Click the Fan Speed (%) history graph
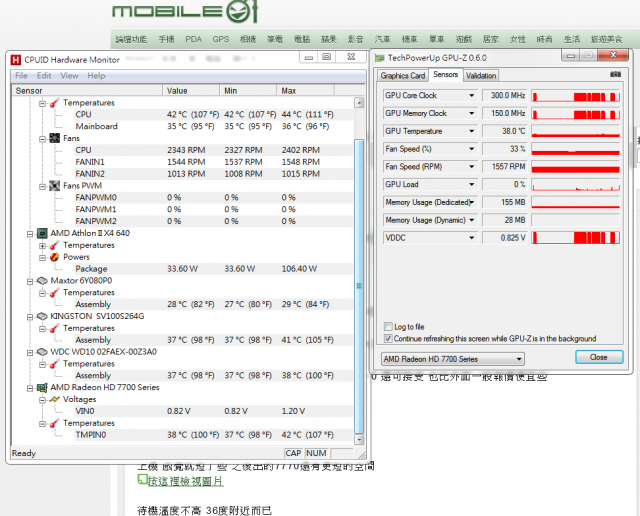This screenshot has width=640, height=516. 576,149
